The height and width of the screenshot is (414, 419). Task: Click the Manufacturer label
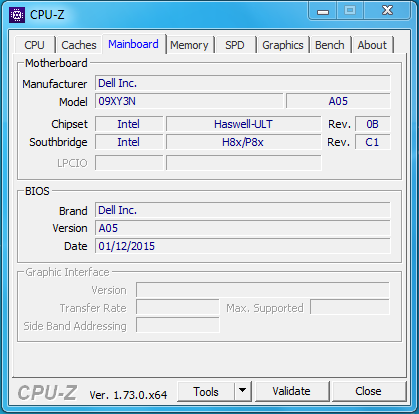click(55, 84)
